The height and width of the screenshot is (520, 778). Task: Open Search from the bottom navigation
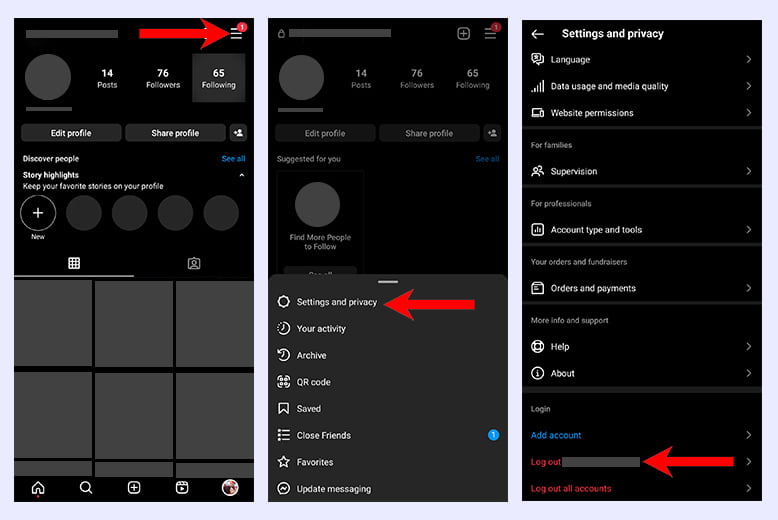[86, 488]
